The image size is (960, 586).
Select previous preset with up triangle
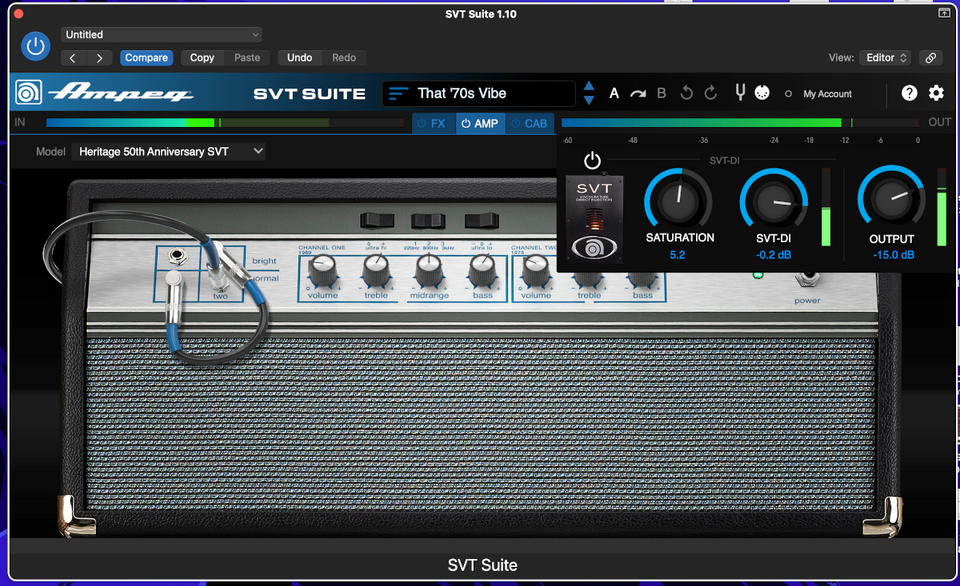589,86
